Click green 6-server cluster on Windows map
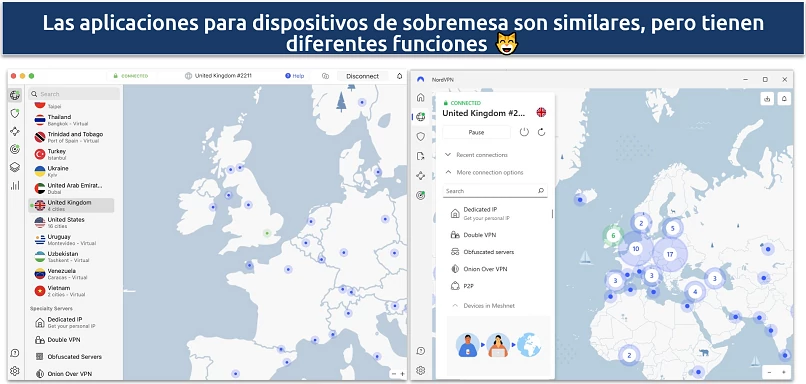Viewport: 806px width, 384px height. (613, 236)
